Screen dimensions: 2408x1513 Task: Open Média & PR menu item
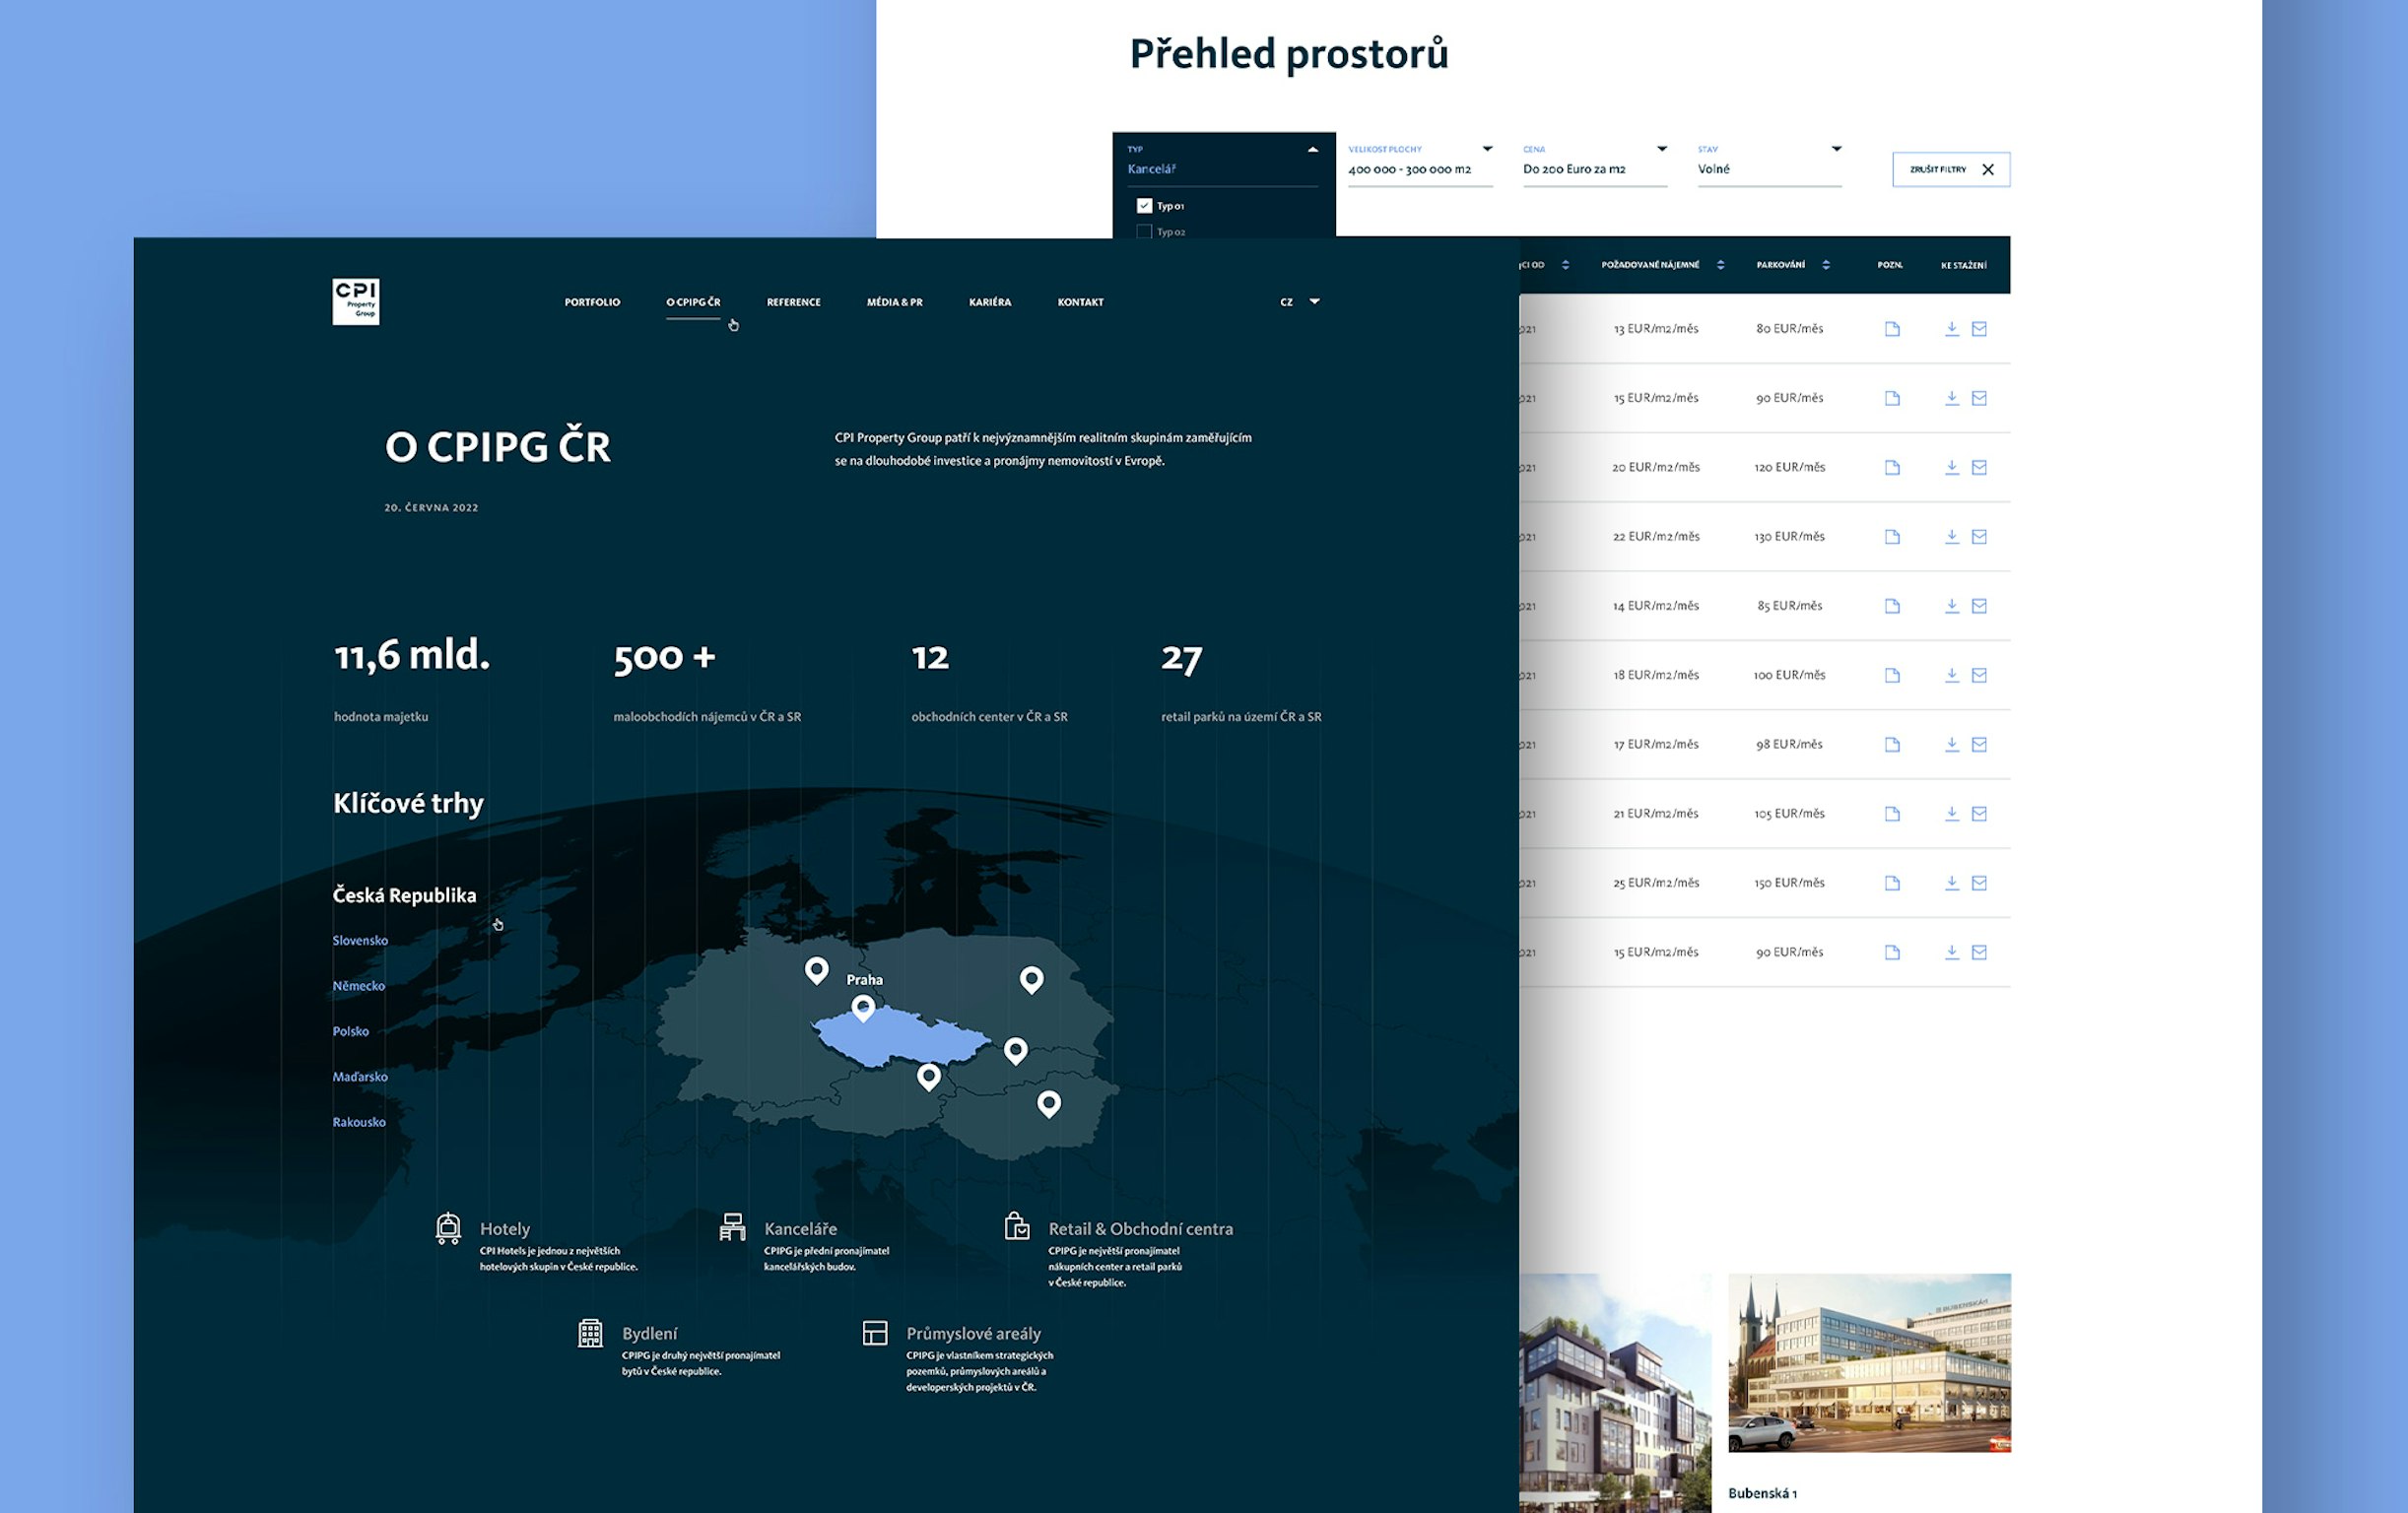[895, 302]
